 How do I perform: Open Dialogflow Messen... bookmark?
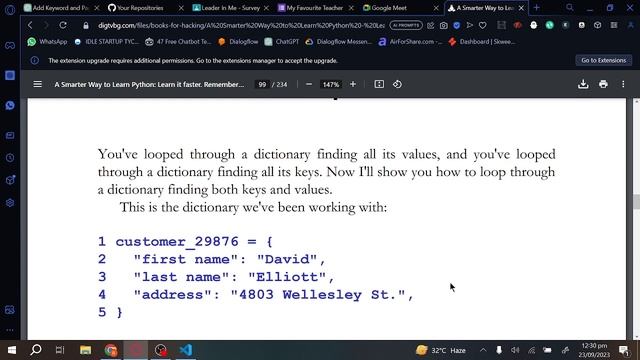tap(339, 42)
